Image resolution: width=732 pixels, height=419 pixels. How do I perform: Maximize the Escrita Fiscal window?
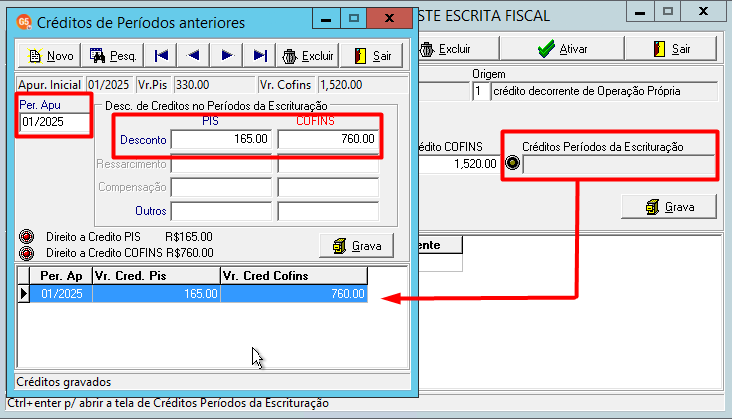coord(668,12)
